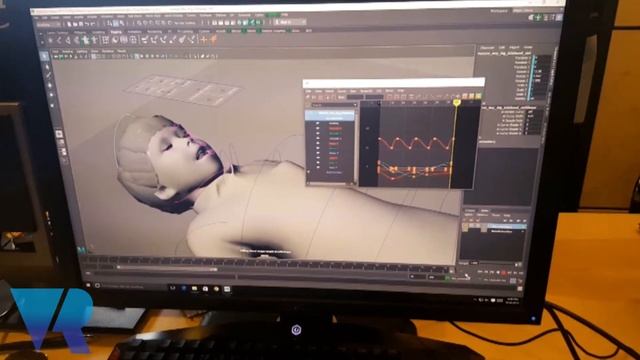
Task: Activate the Scale tool in left toolbox
Action: coord(53,105)
